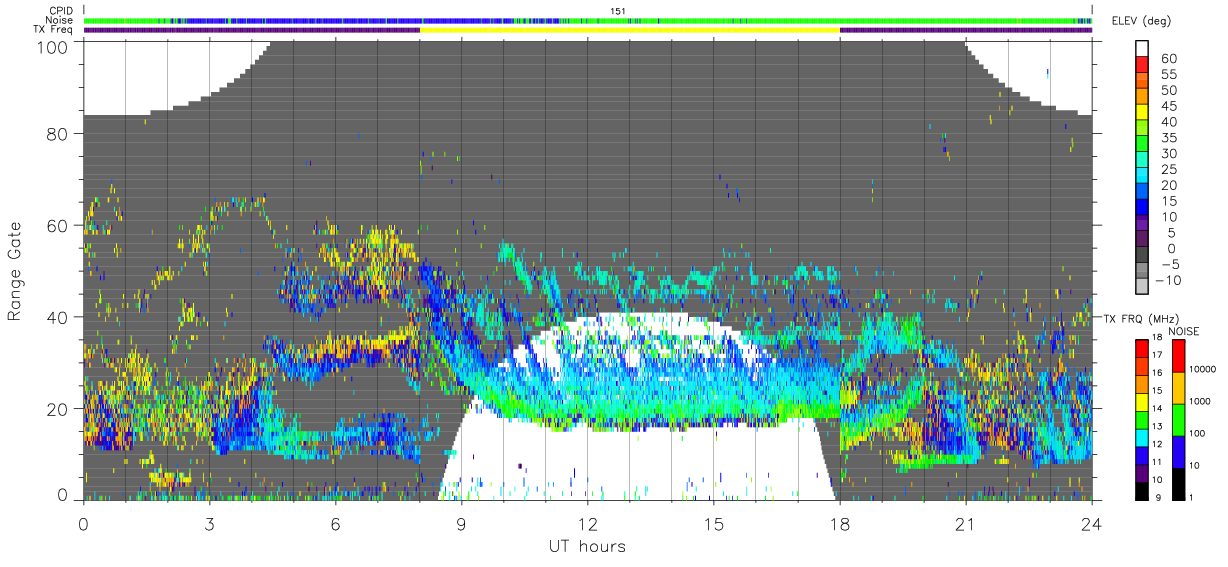1228x567 pixels.
Task: Click the 10000 label on NOISE colorbar
Action: [x=1203, y=370]
